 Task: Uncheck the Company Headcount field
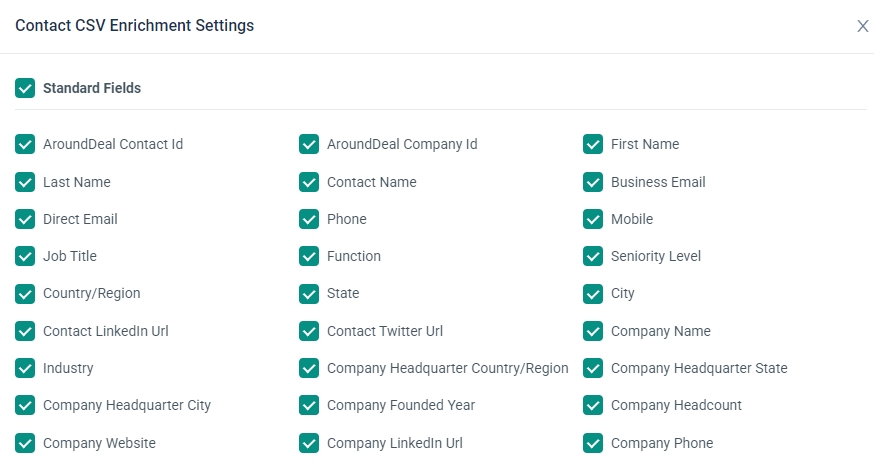point(593,405)
